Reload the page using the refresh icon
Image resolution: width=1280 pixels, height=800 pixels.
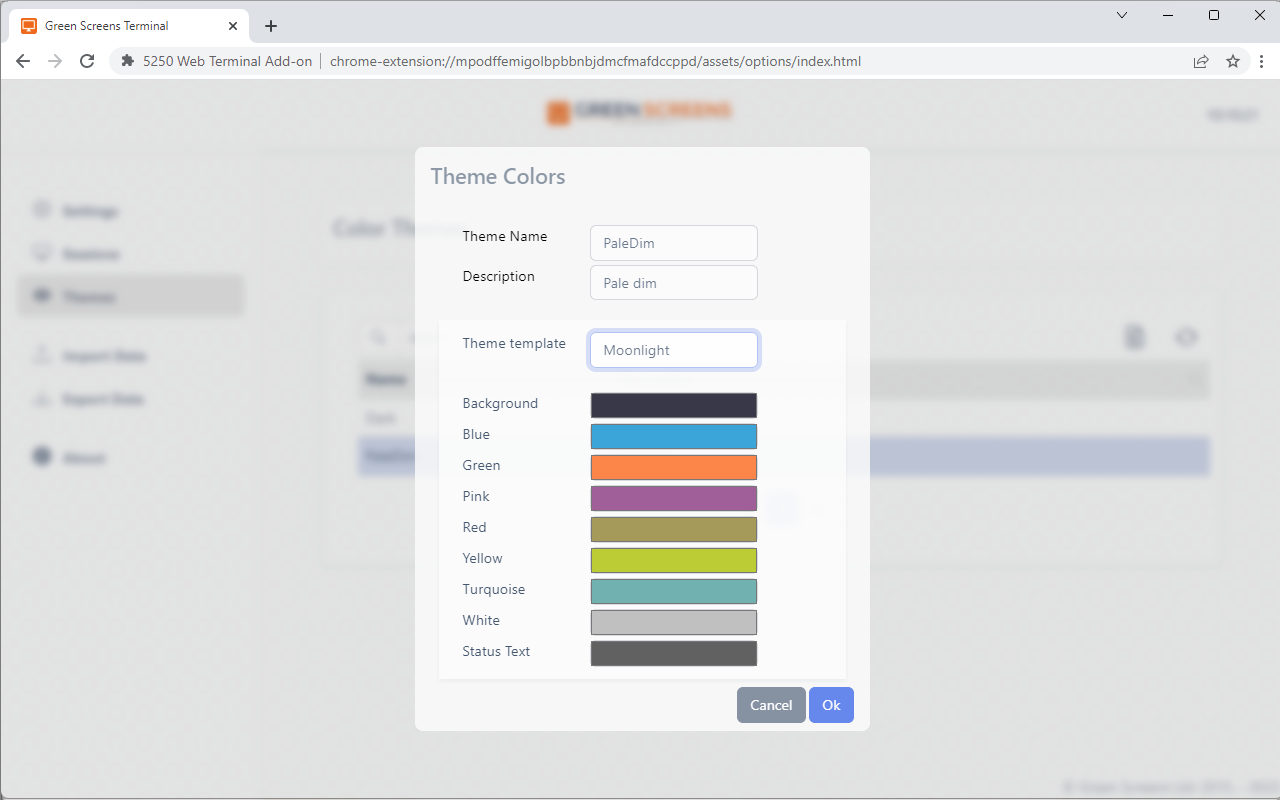87,61
